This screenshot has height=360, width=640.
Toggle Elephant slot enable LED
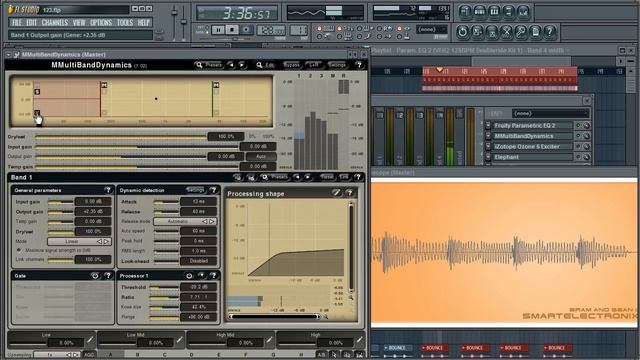[578, 157]
